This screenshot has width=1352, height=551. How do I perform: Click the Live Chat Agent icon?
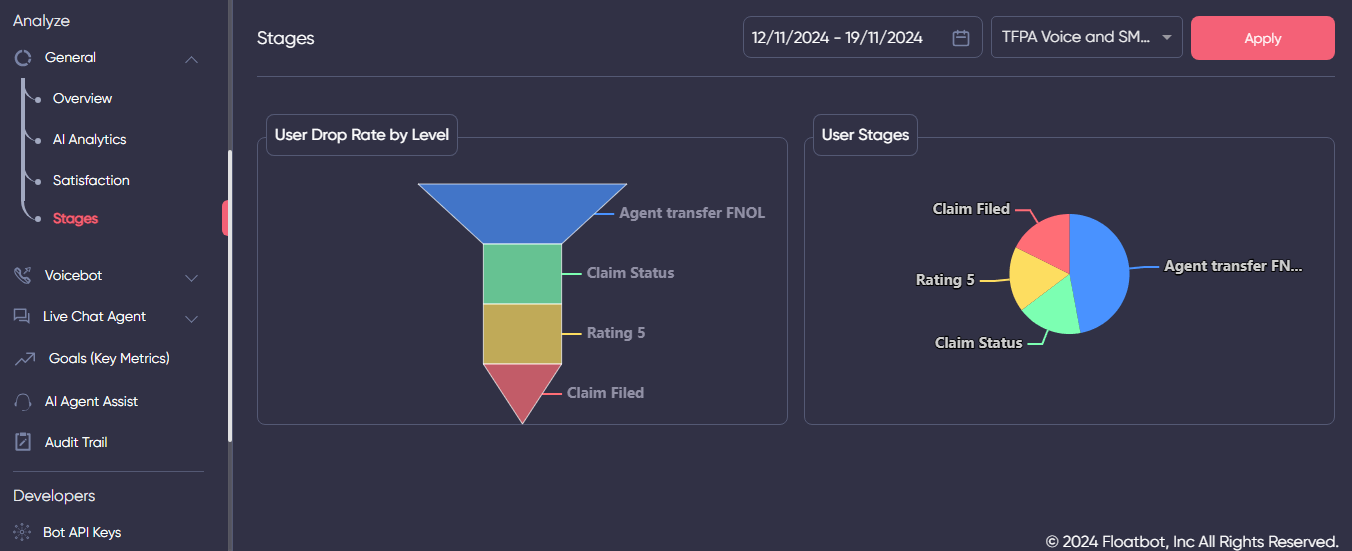(22, 316)
